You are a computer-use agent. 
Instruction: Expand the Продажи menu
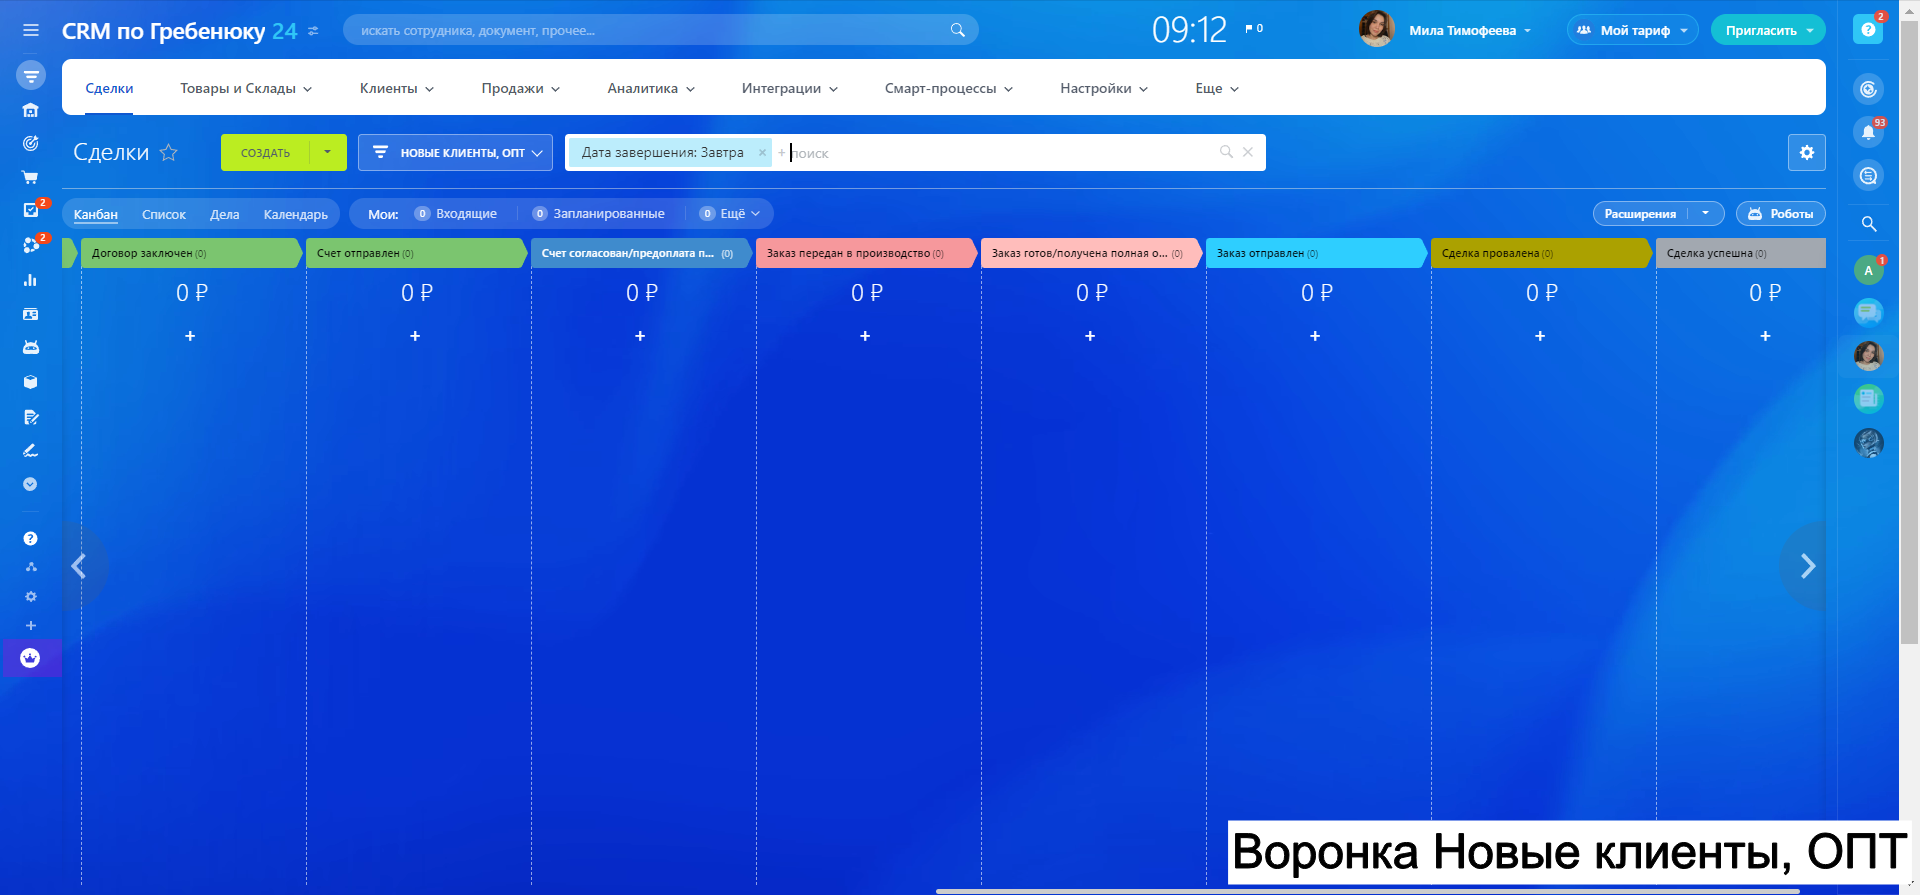click(521, 88)
